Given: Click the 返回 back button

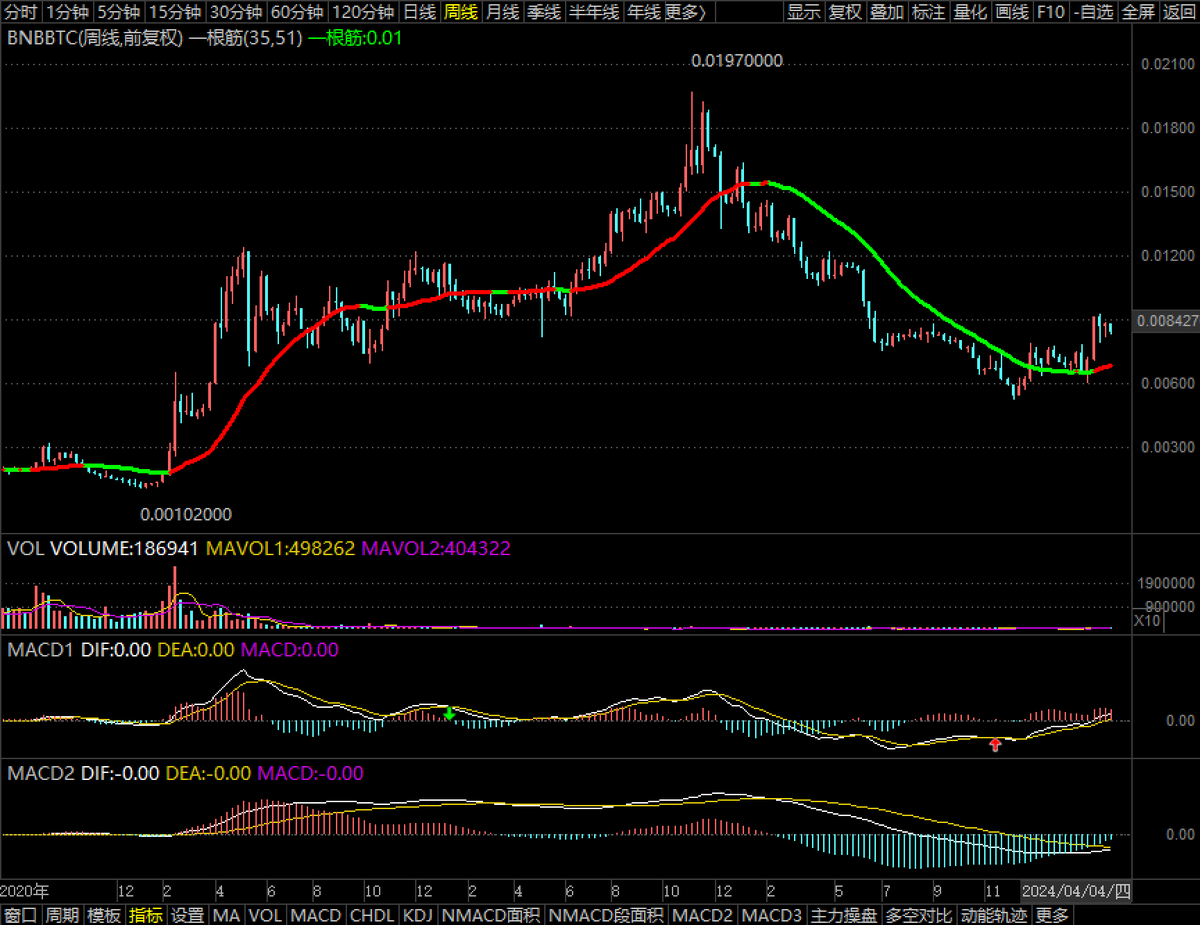Looking at the screenshot, I should (x=1179, y=13).
